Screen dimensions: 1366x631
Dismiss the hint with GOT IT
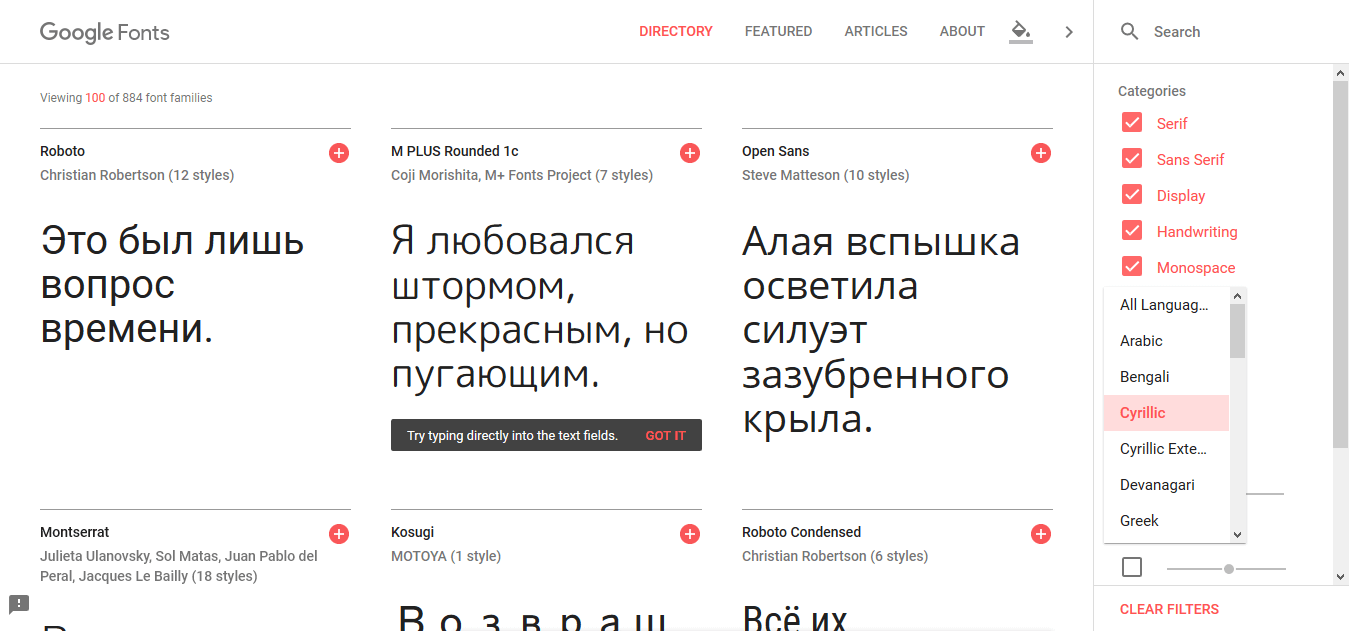[665, 436]
